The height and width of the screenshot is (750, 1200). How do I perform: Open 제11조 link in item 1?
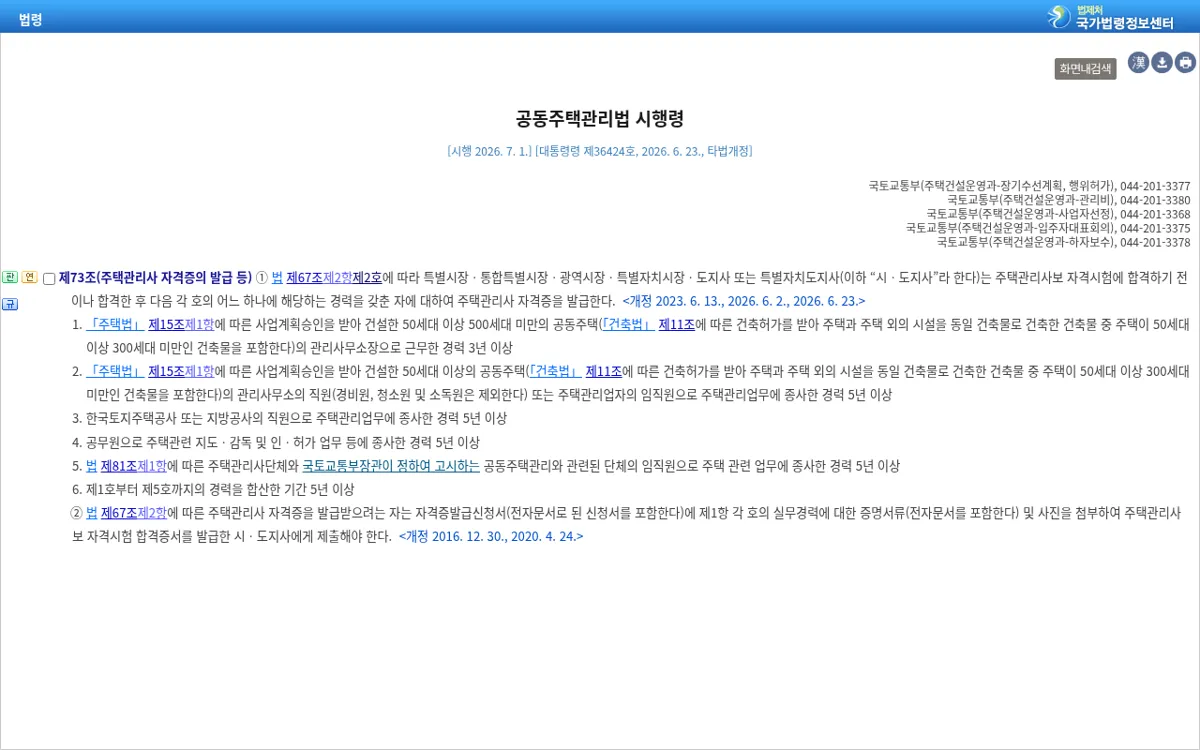[676, 324]
